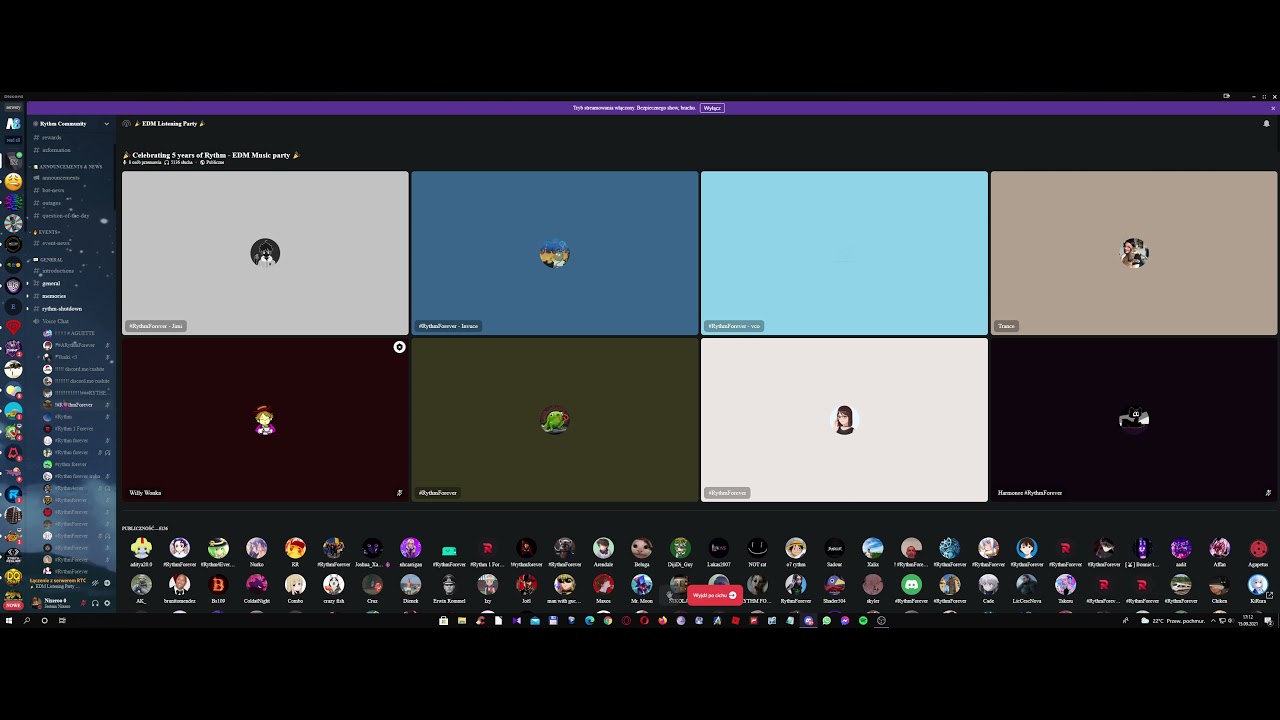The image size is (1280, 720).
Task: Click audience member ColdatNight avatar
Action: tap(256, 584)
